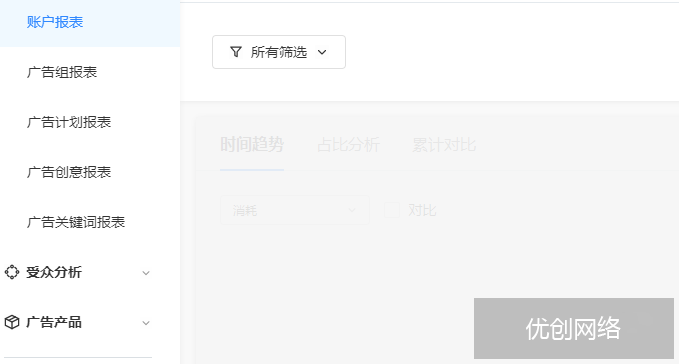Screen dimensions: 679x364
Task: Expand the 受众分析 section chevron
Action: click(146, 273)
